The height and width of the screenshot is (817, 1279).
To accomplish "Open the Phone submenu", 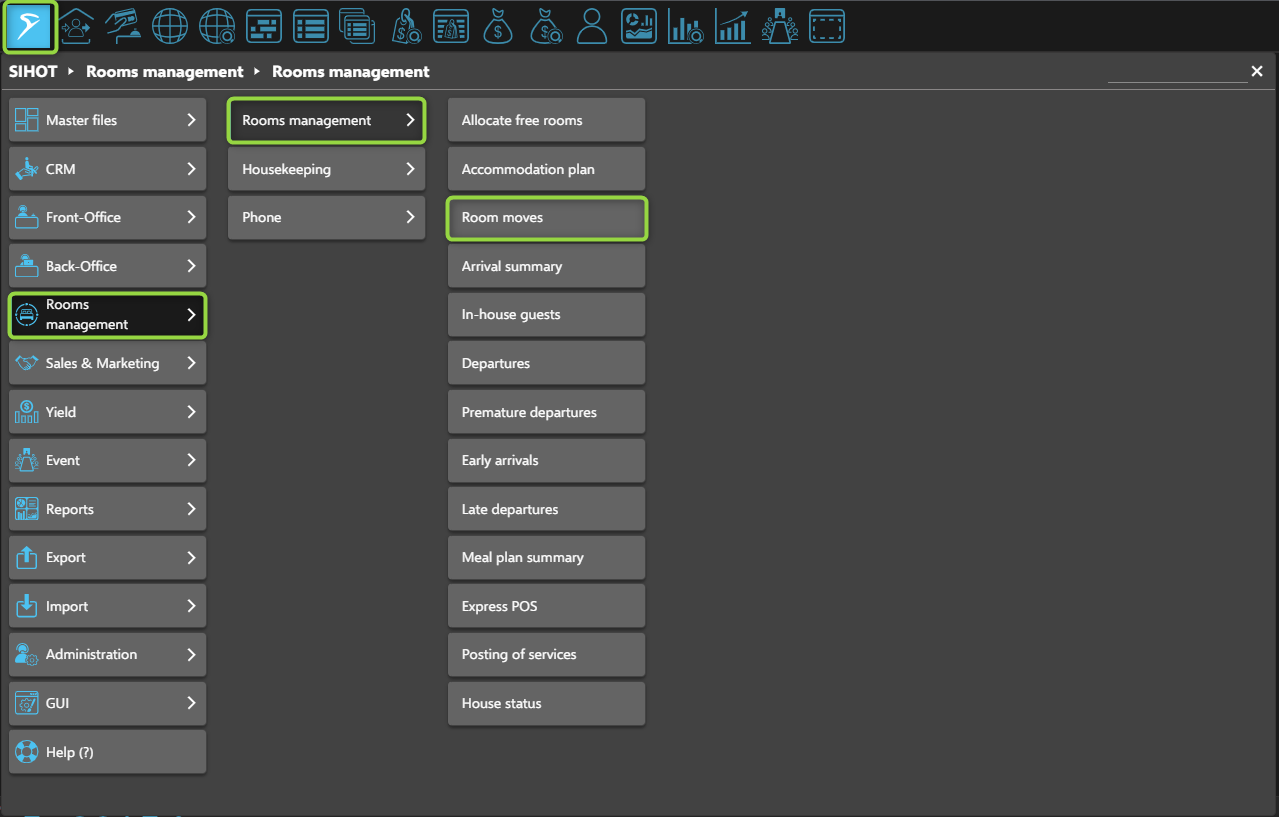I will (326, 217).
